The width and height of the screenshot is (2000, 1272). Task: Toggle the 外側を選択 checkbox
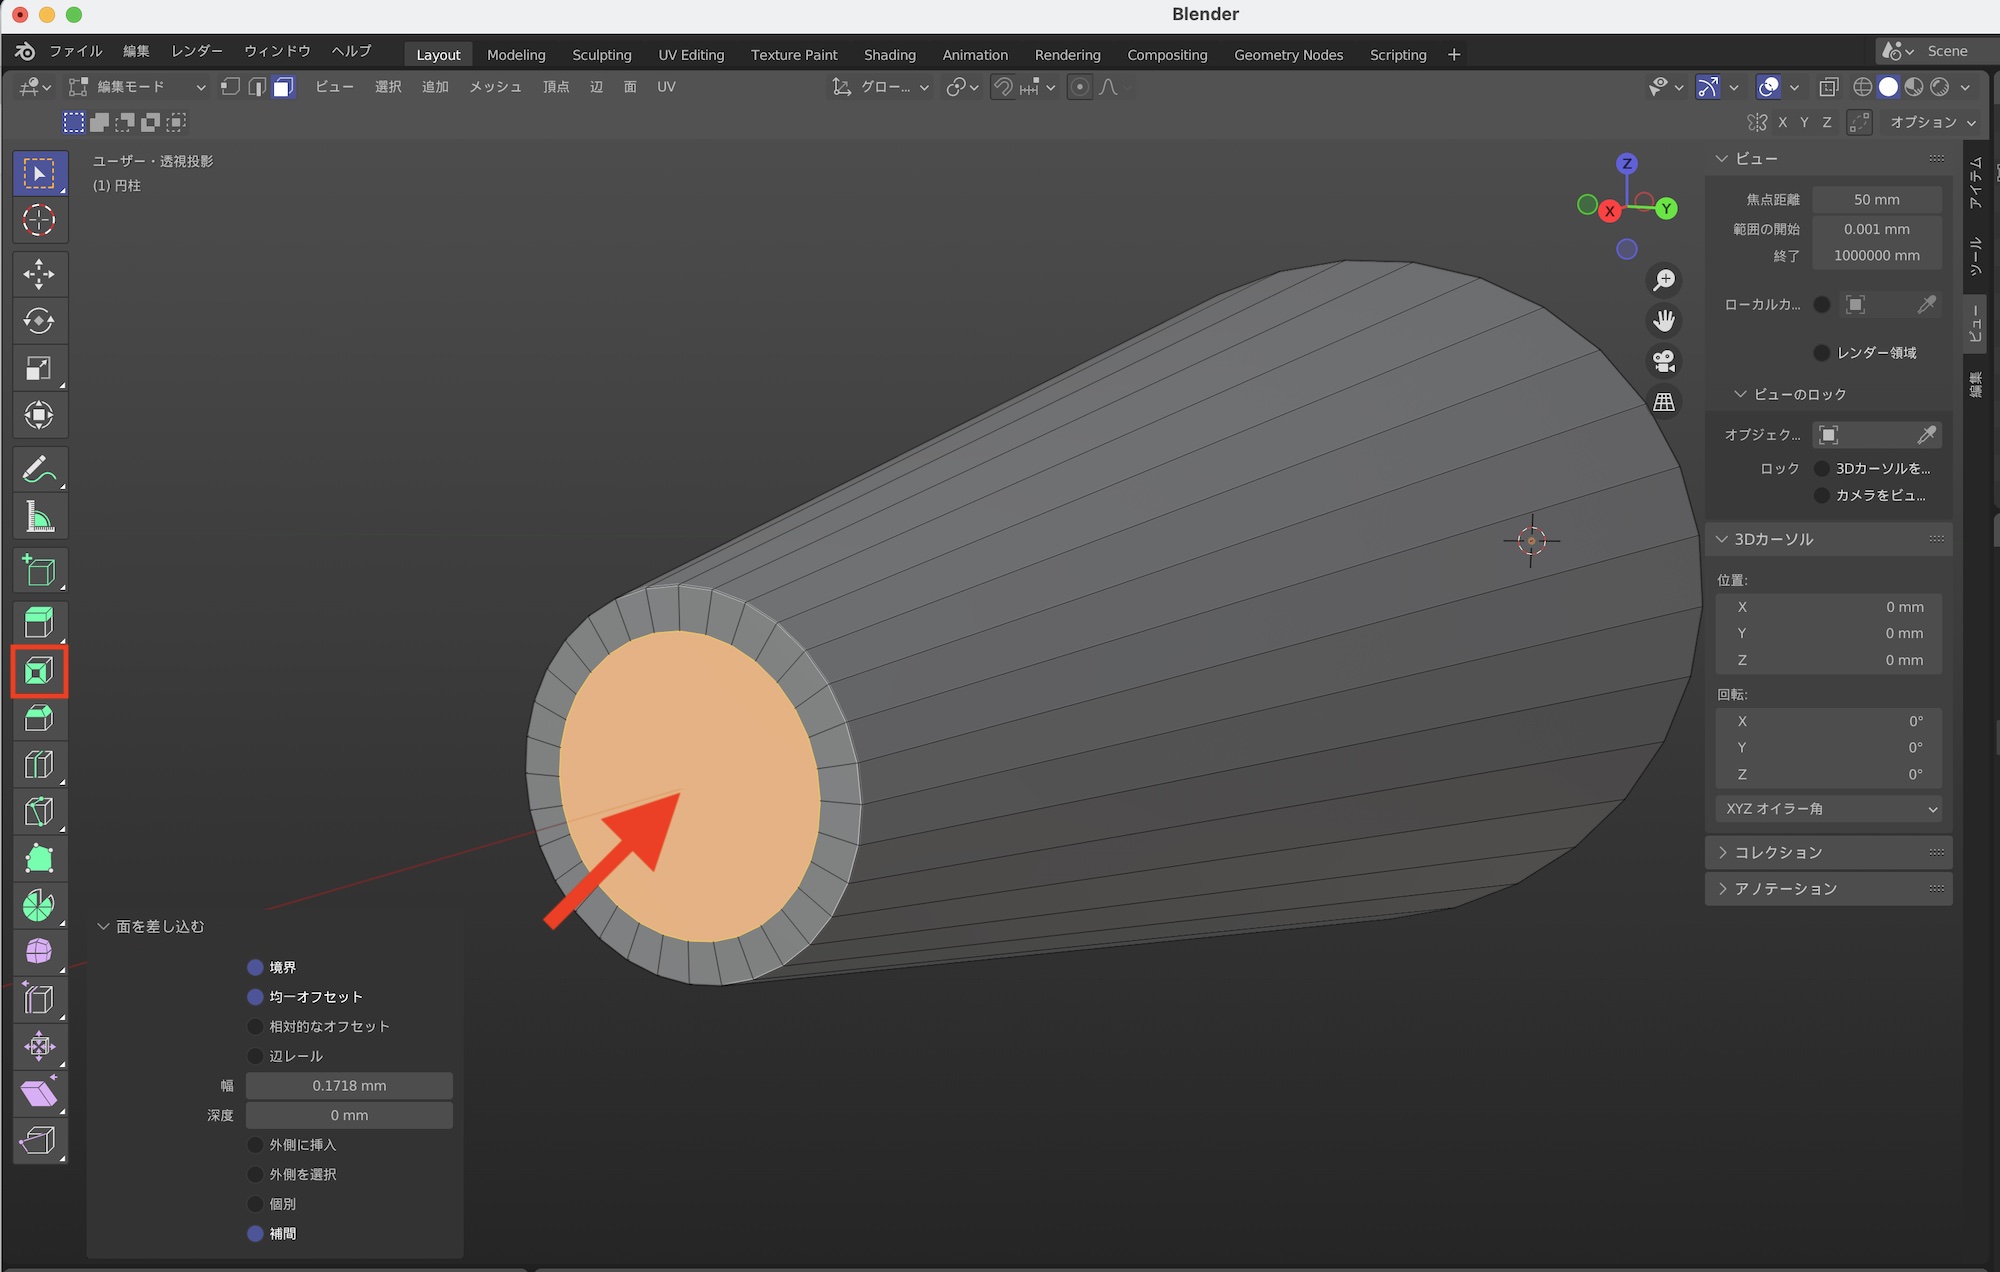(x=256, y=1174)
